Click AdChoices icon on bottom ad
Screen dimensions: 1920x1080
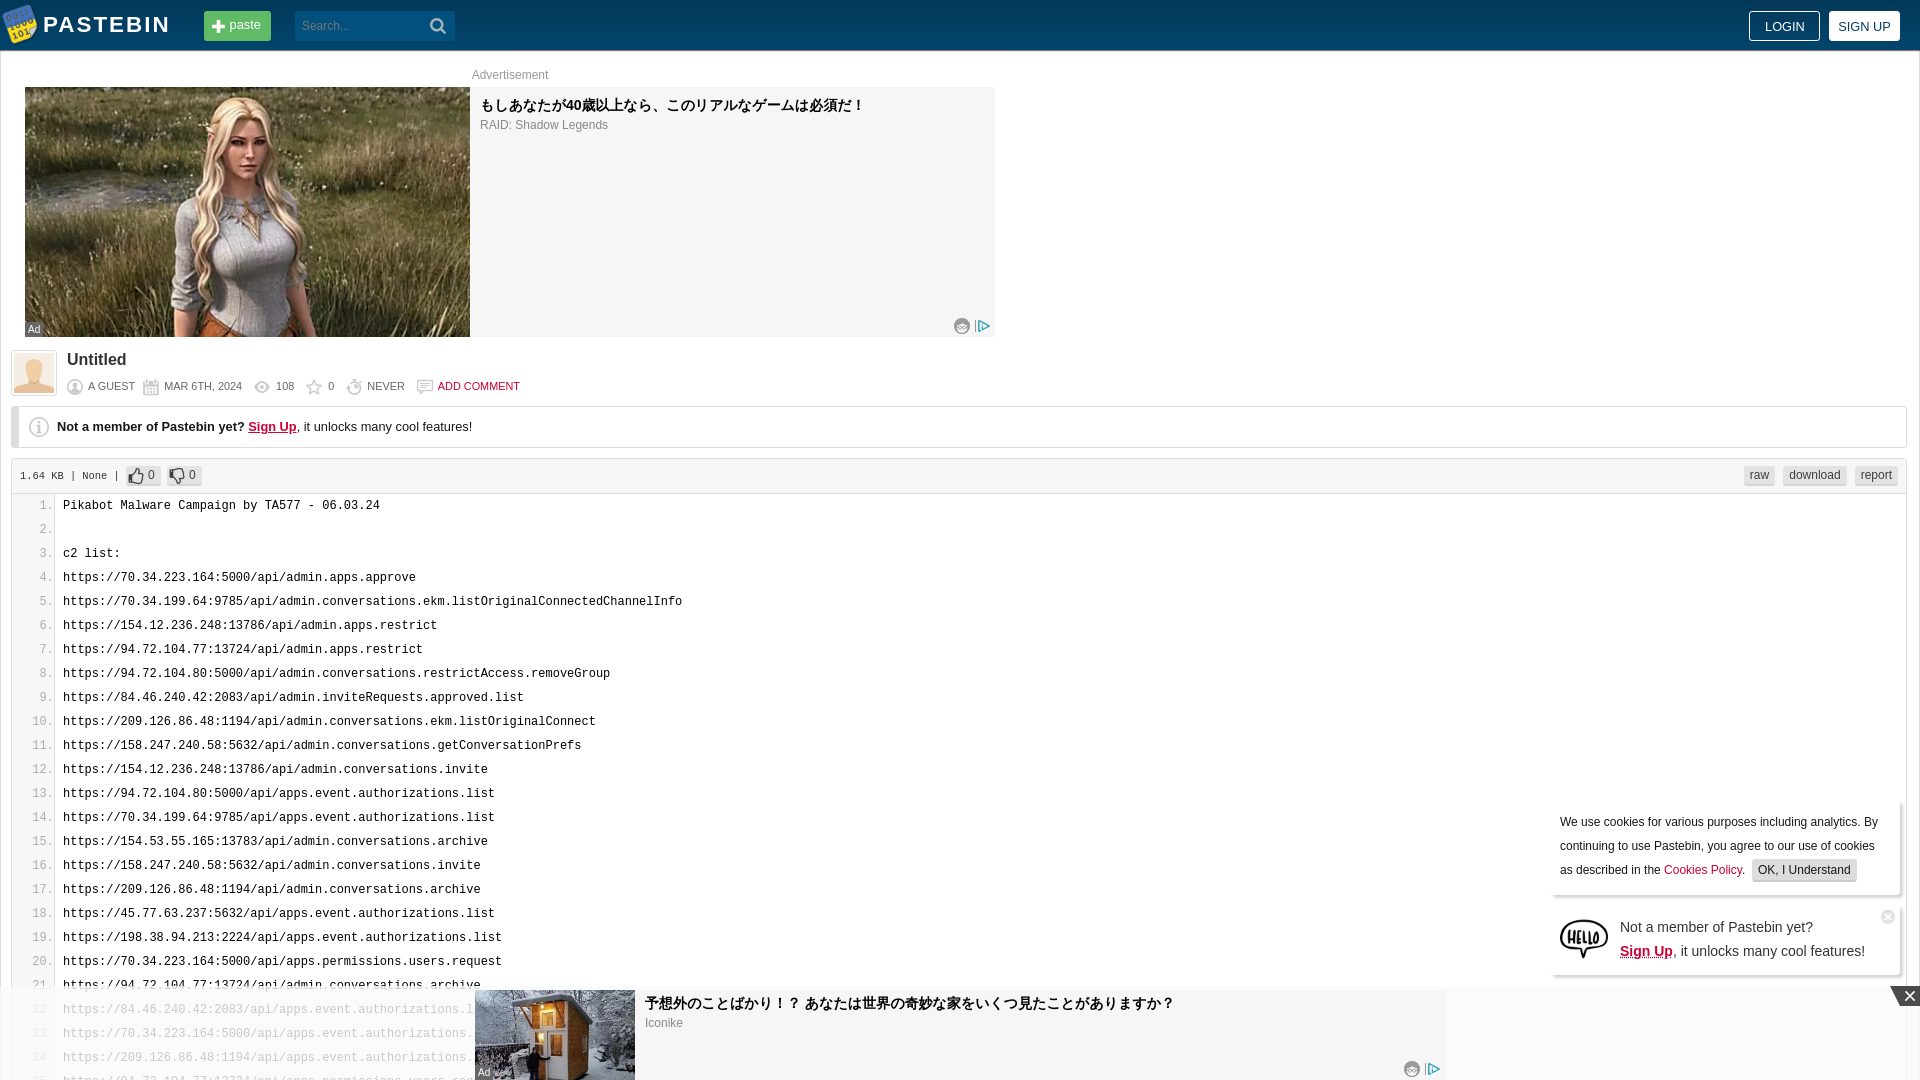click(x=1433, y=1069)
